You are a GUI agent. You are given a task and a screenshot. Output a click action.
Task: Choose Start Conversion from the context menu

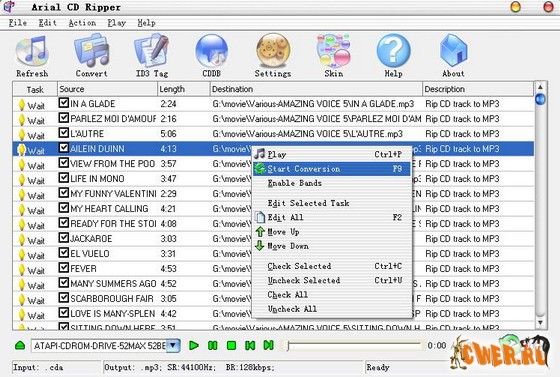coord(331,169)
